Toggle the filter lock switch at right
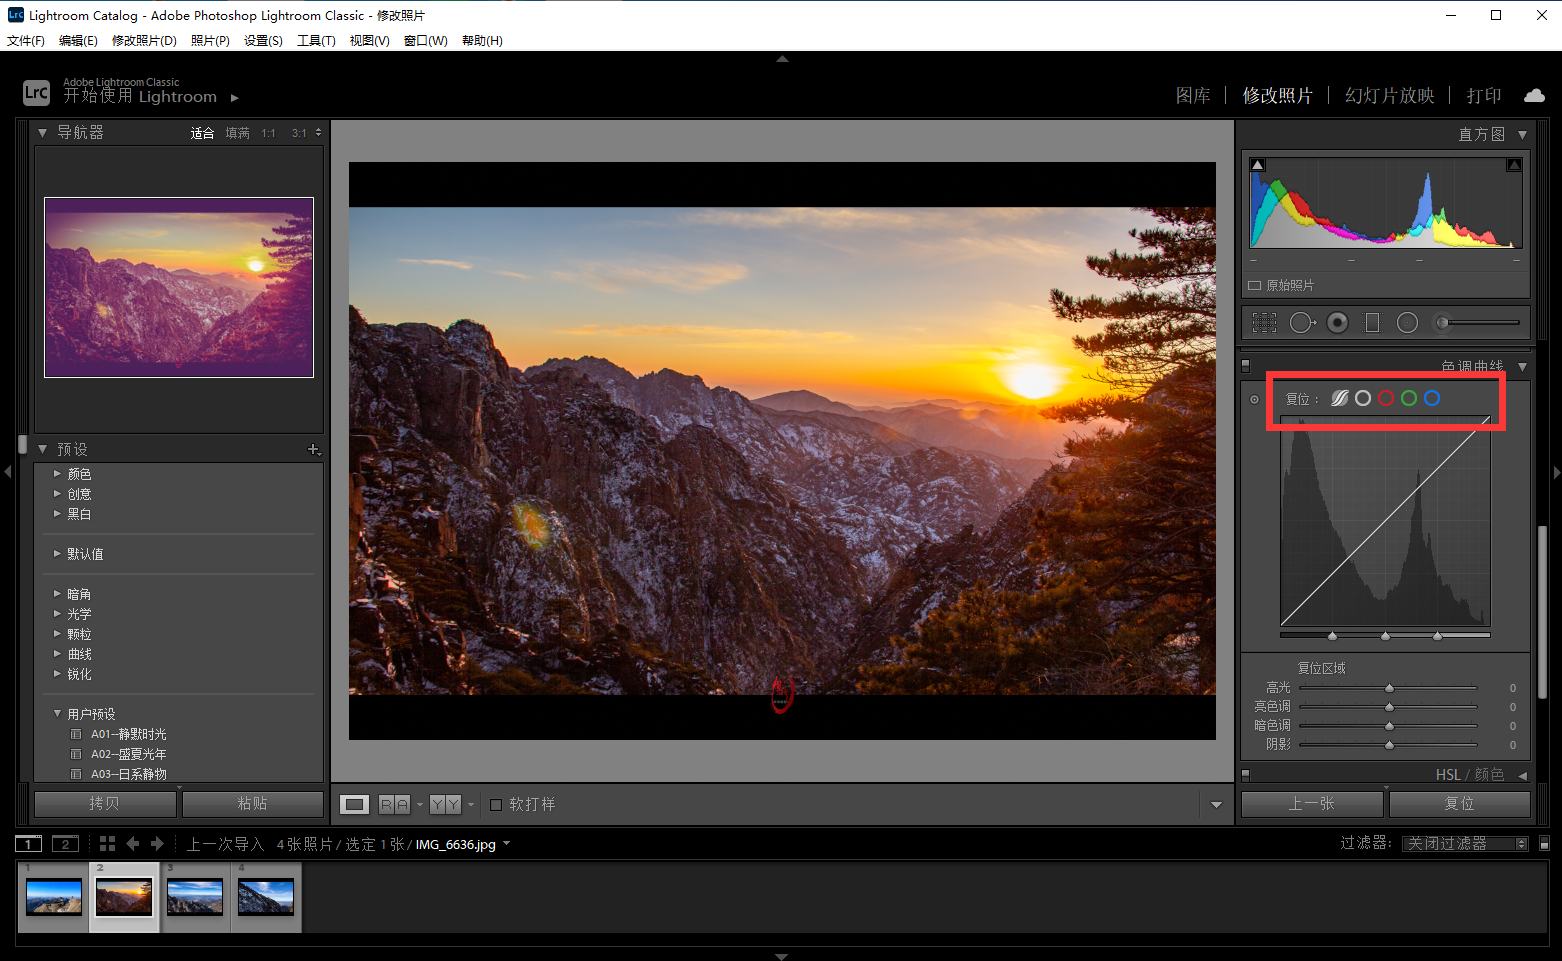Image resolution: width=1562 pixels, height=961 pixels. click(x=1544, y=843)
